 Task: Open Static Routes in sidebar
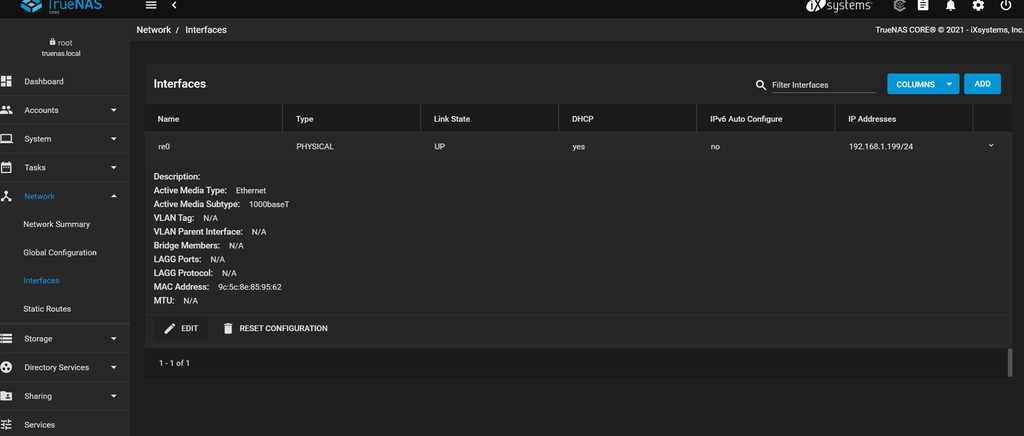pyautogui.click(x=47, y=309)
